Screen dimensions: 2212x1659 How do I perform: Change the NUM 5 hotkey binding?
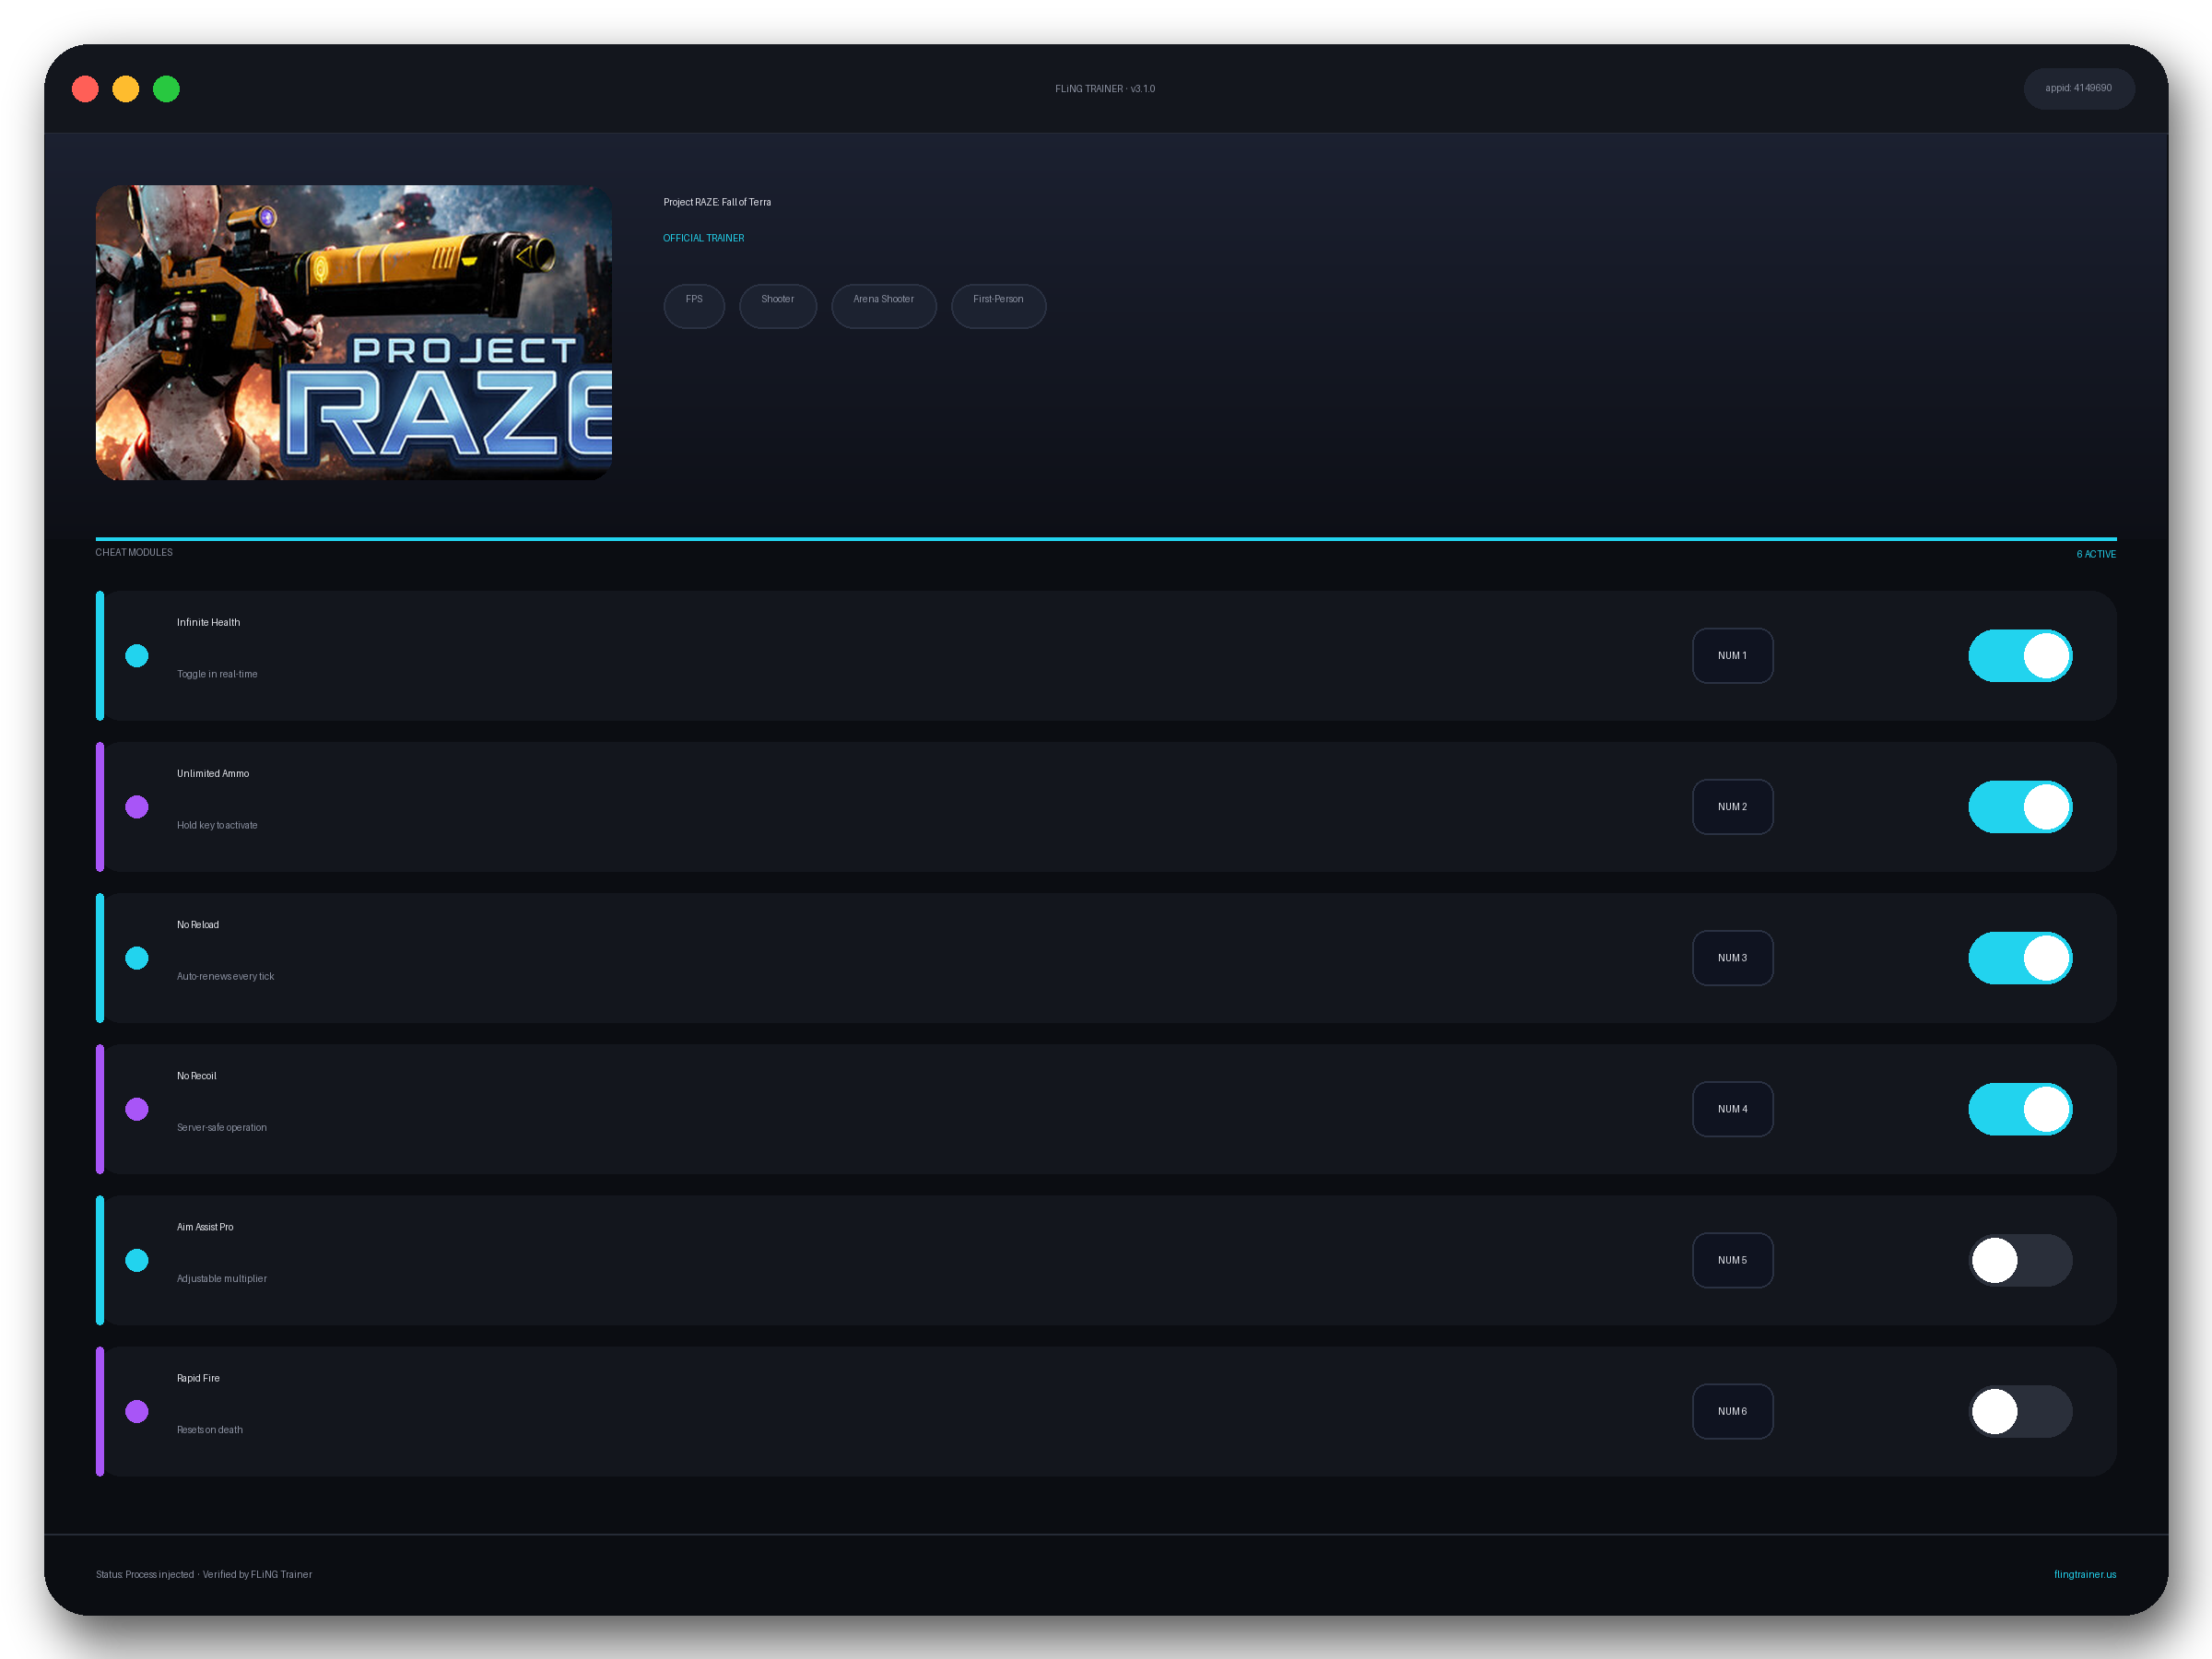1732,1259
